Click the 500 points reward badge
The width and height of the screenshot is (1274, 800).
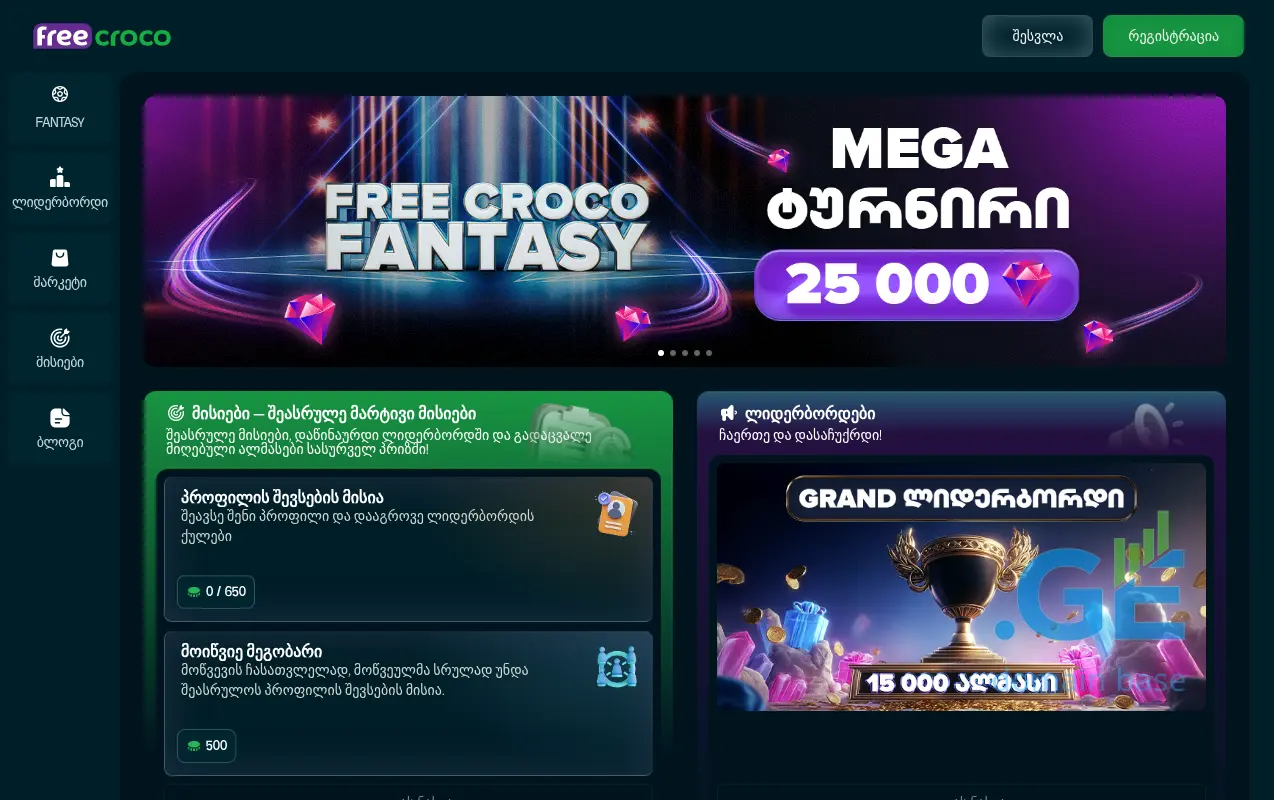coord(207,746)
